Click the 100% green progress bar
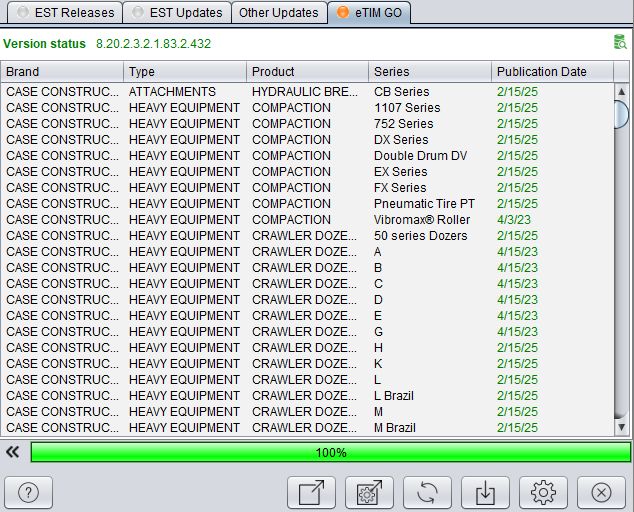 [x=331, y=452]
